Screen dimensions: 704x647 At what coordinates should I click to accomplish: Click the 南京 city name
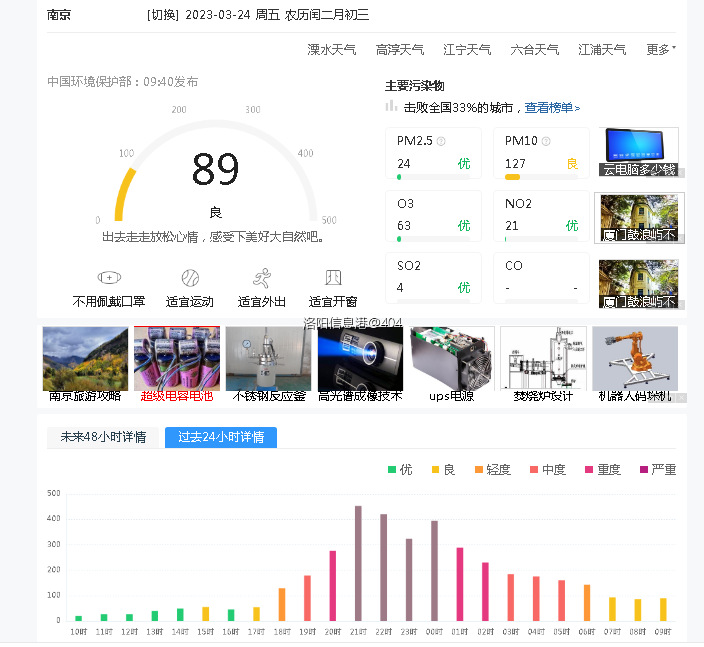coord(59,15)
